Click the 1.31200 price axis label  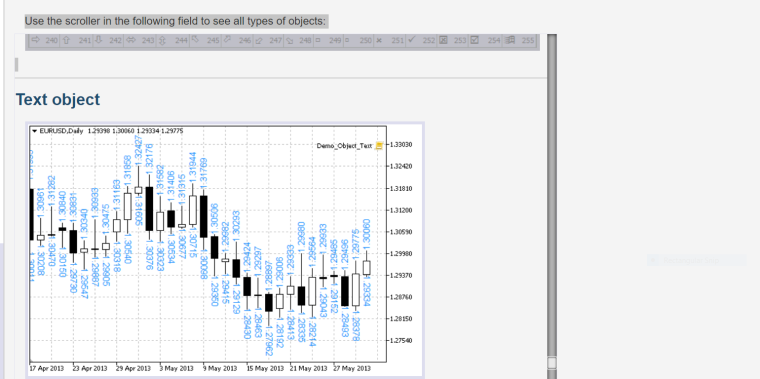point(401,210)
